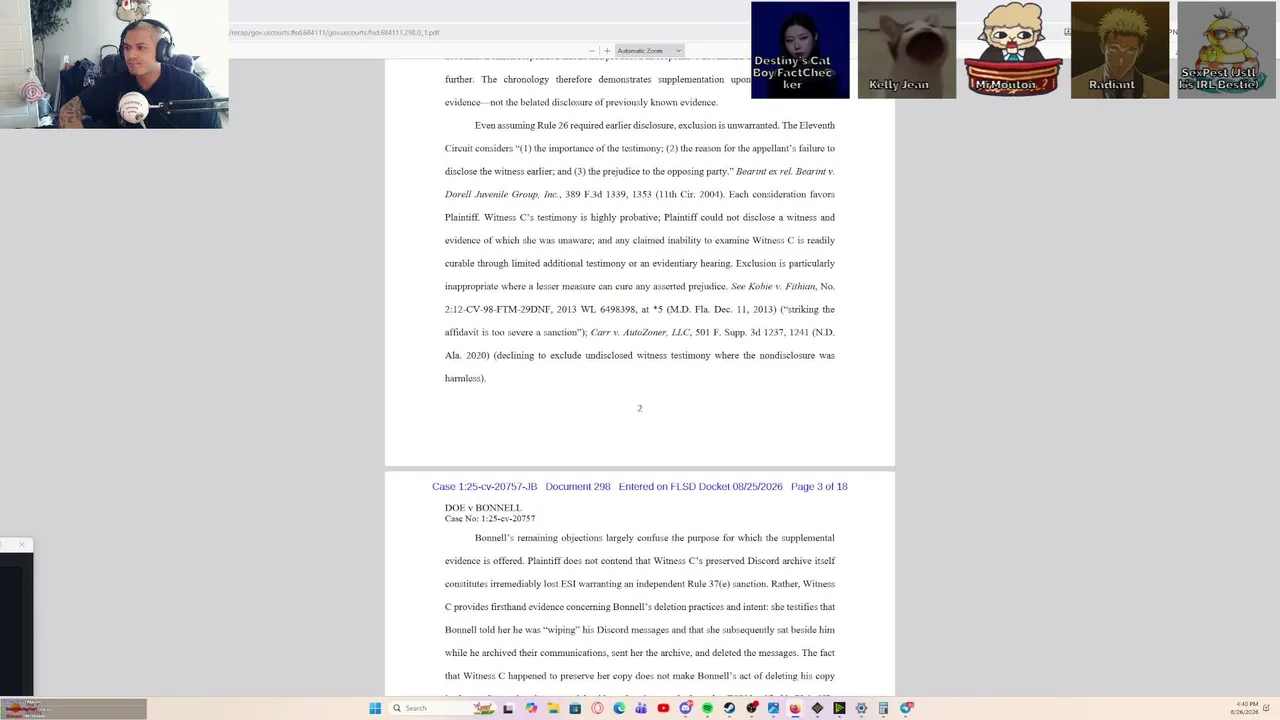The width and height of the screenshot is (1280, 720).
Task: Select the Destiny's Cat Boy FactChecker participant tile
Action: 800,50
